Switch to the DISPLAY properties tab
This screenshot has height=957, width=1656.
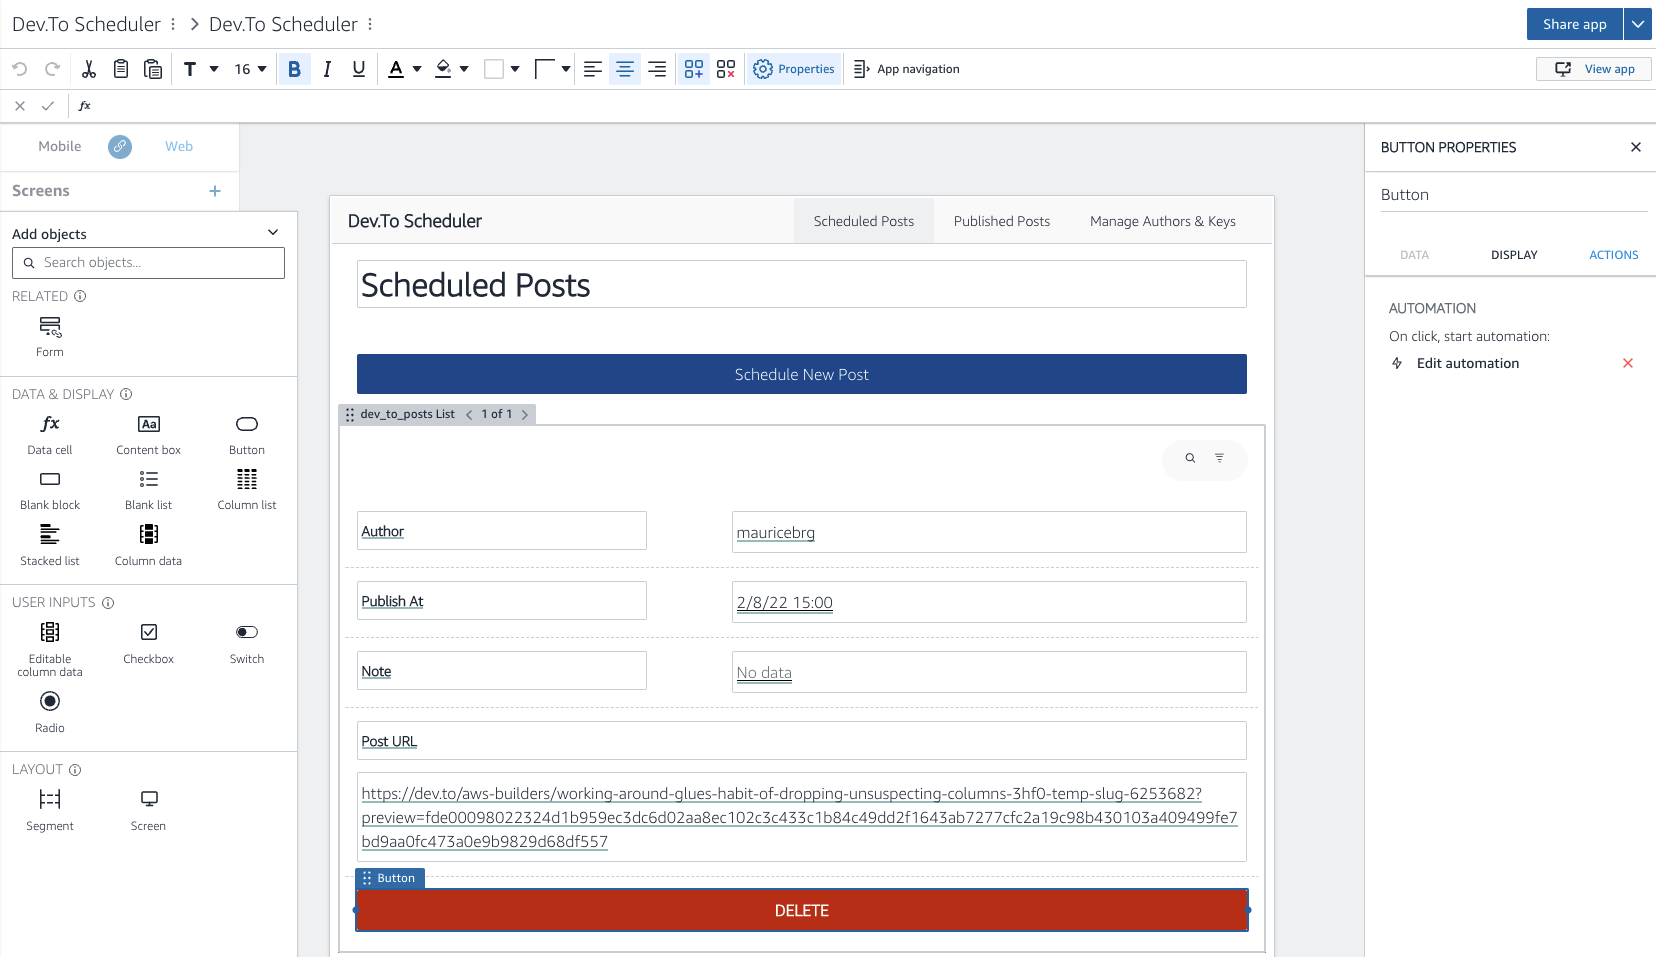point(1514,255)
